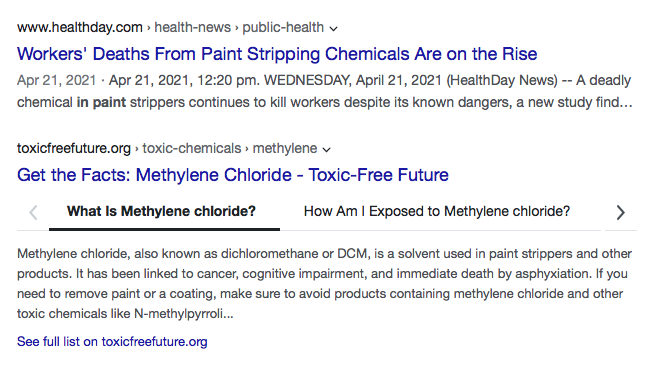This screenshot has height=378, width=665.
Task: Click the toxicfreefuture.org site address
Action: click(74, 148)
